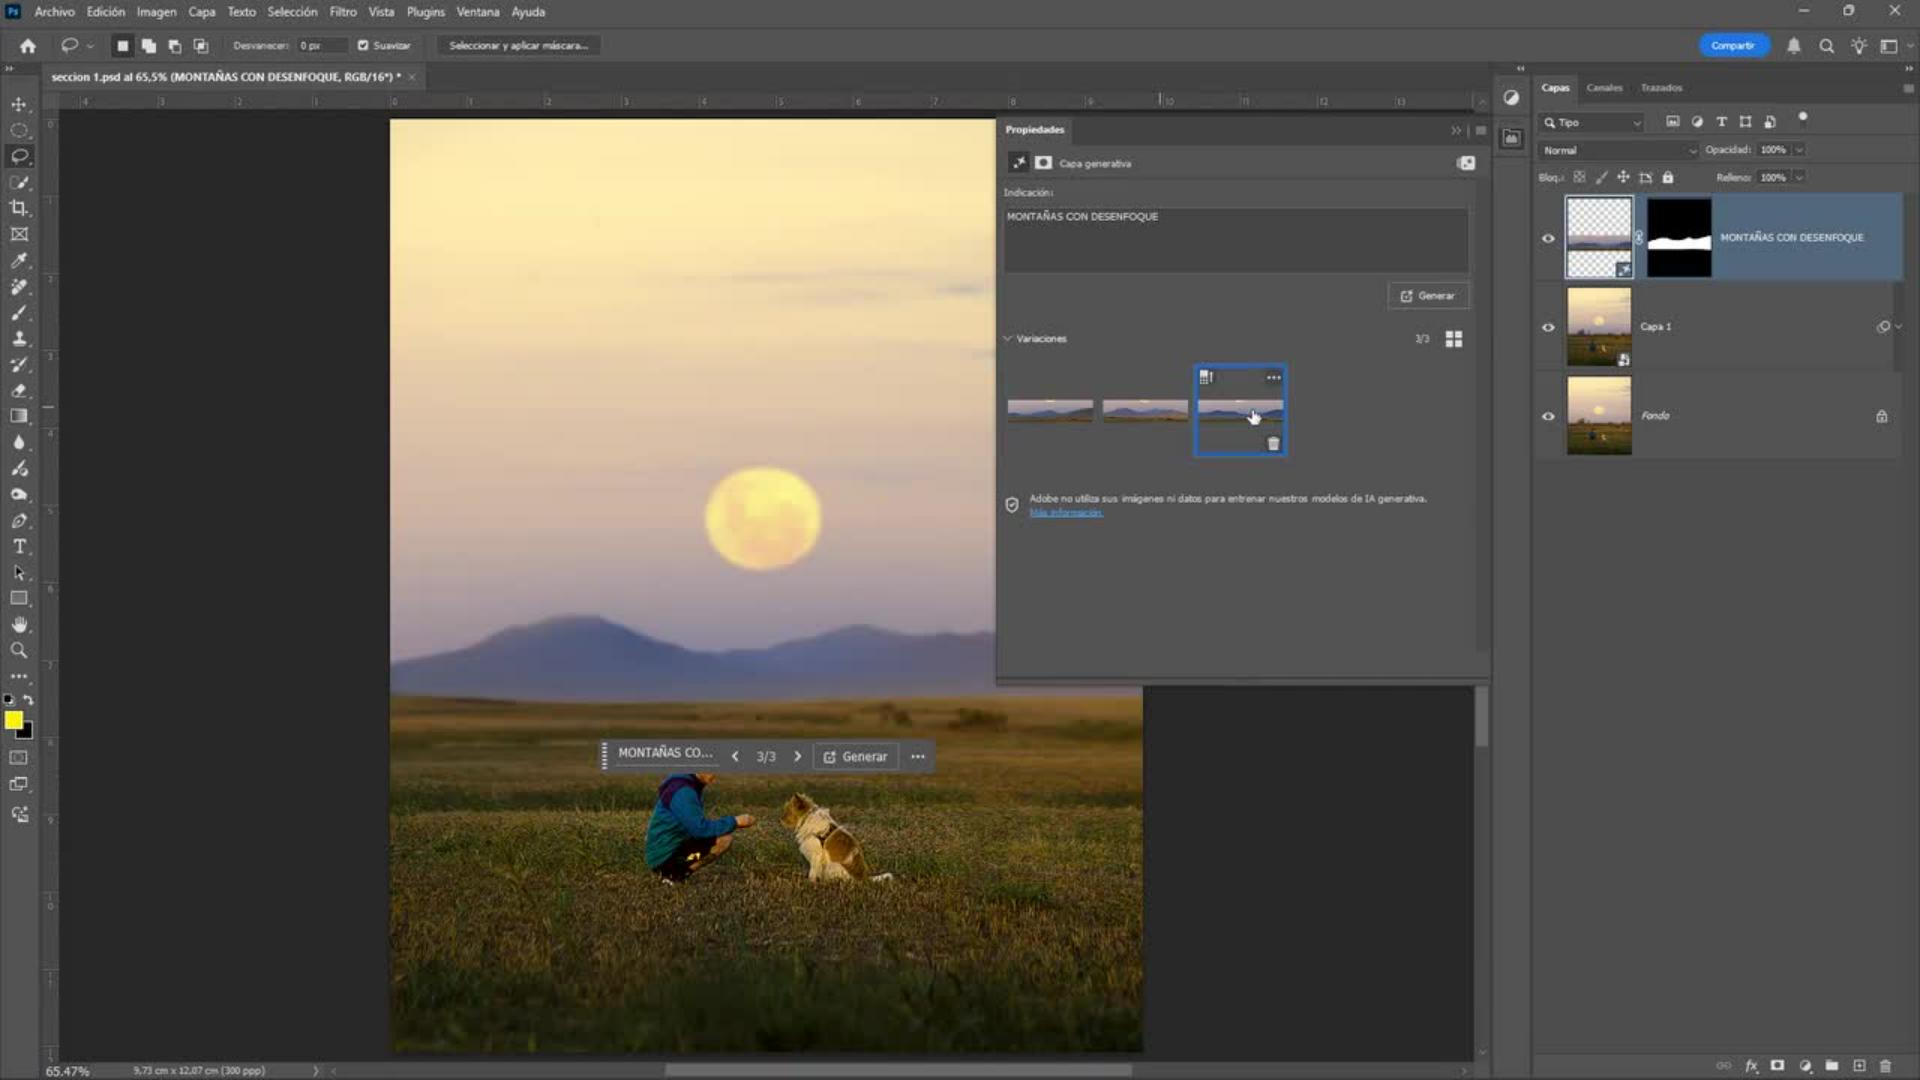Select the Crop tool

coord(19,208)
